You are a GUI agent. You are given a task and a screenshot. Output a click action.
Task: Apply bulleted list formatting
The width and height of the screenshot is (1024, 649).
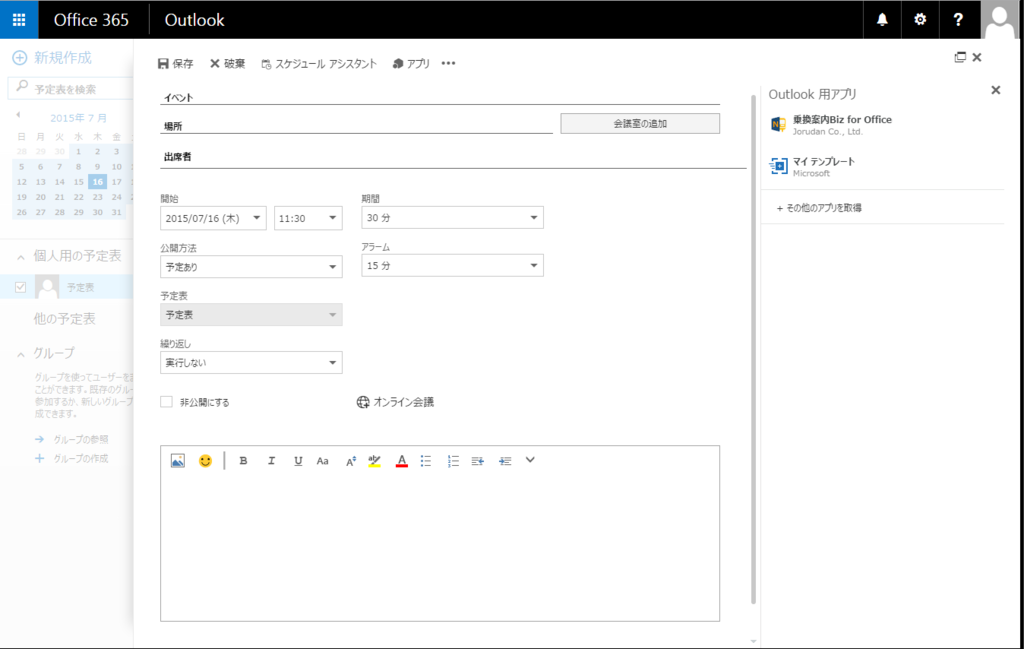pyautogui.click(x=425, y=460)
